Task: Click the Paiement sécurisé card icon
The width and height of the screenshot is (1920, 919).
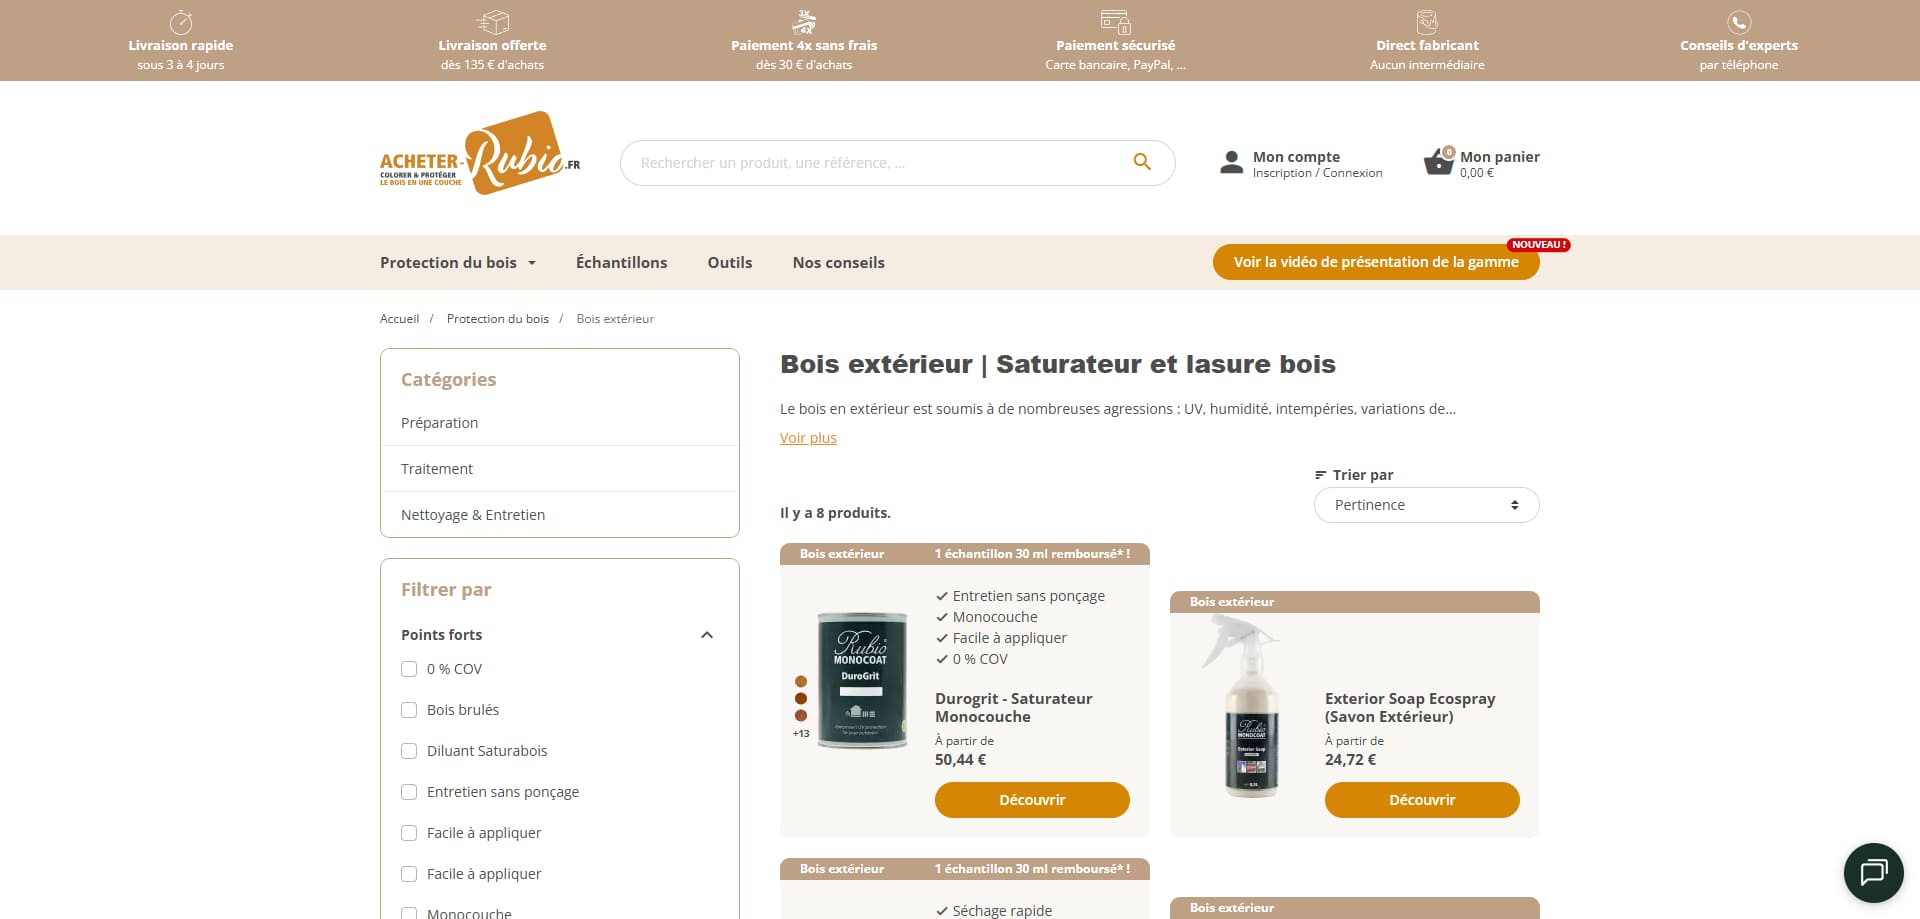Action: [x=1115, y=22]
